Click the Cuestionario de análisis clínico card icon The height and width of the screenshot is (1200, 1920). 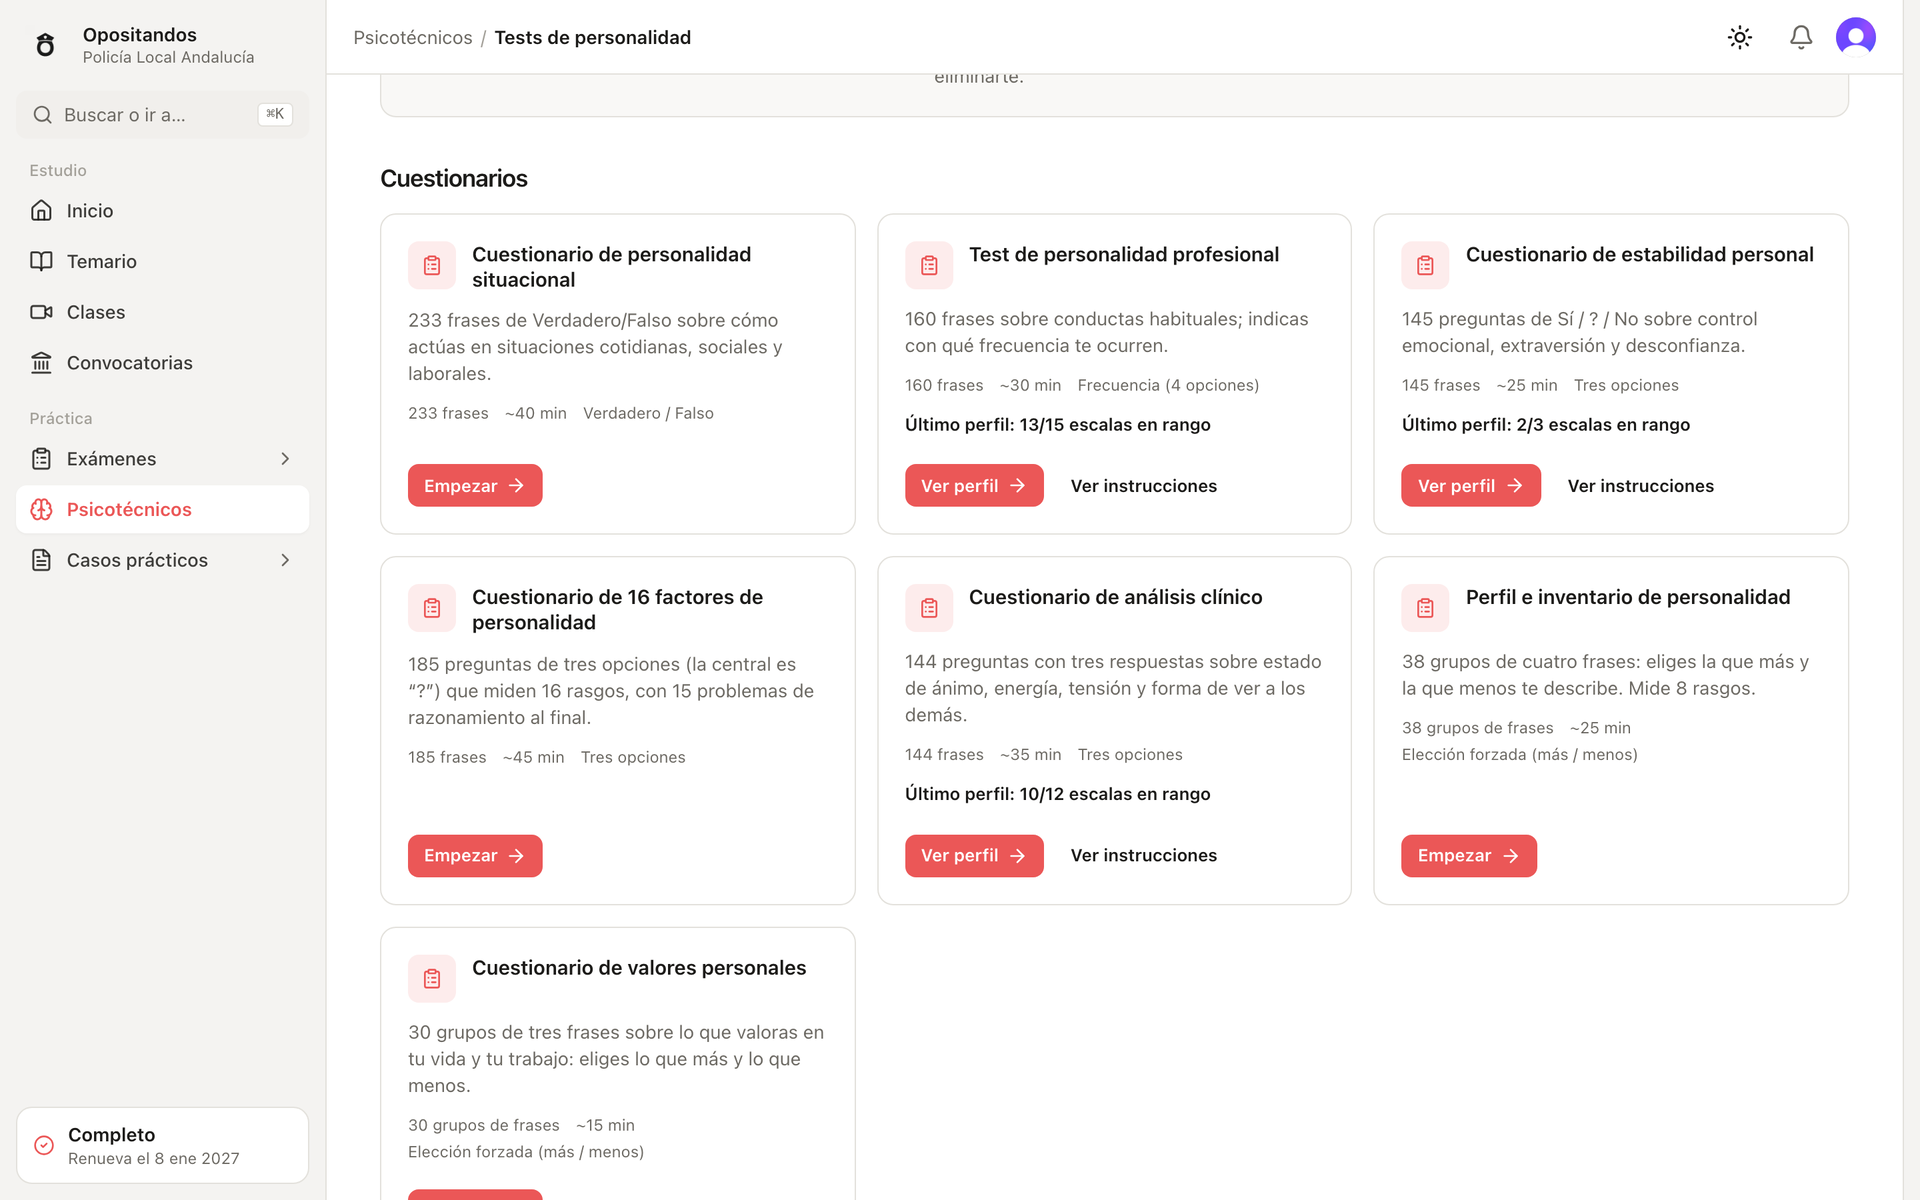coord(929,608)
